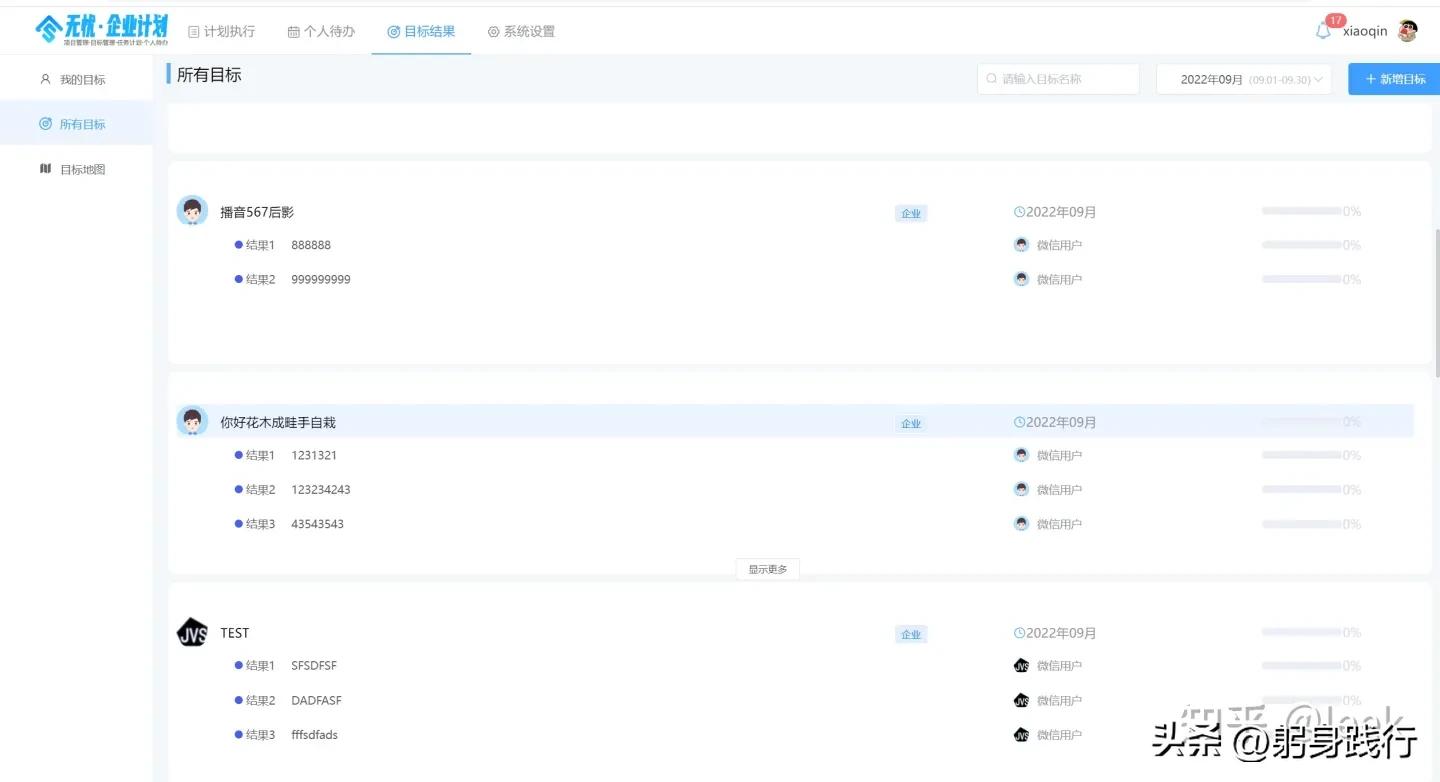
Task: Click the 企业 tag on the TEST goal
Action: 910,634
